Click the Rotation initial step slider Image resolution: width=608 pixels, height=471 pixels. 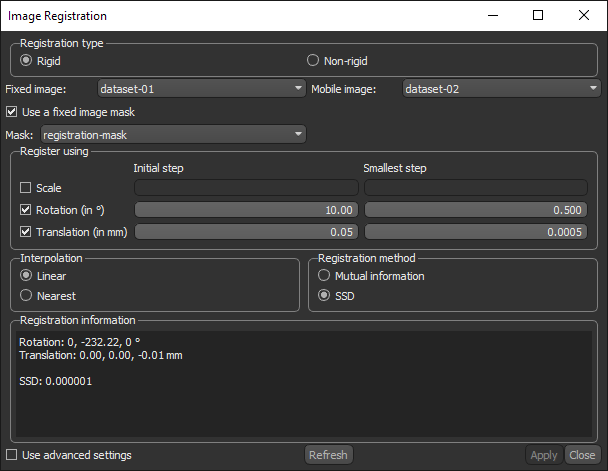246,210
